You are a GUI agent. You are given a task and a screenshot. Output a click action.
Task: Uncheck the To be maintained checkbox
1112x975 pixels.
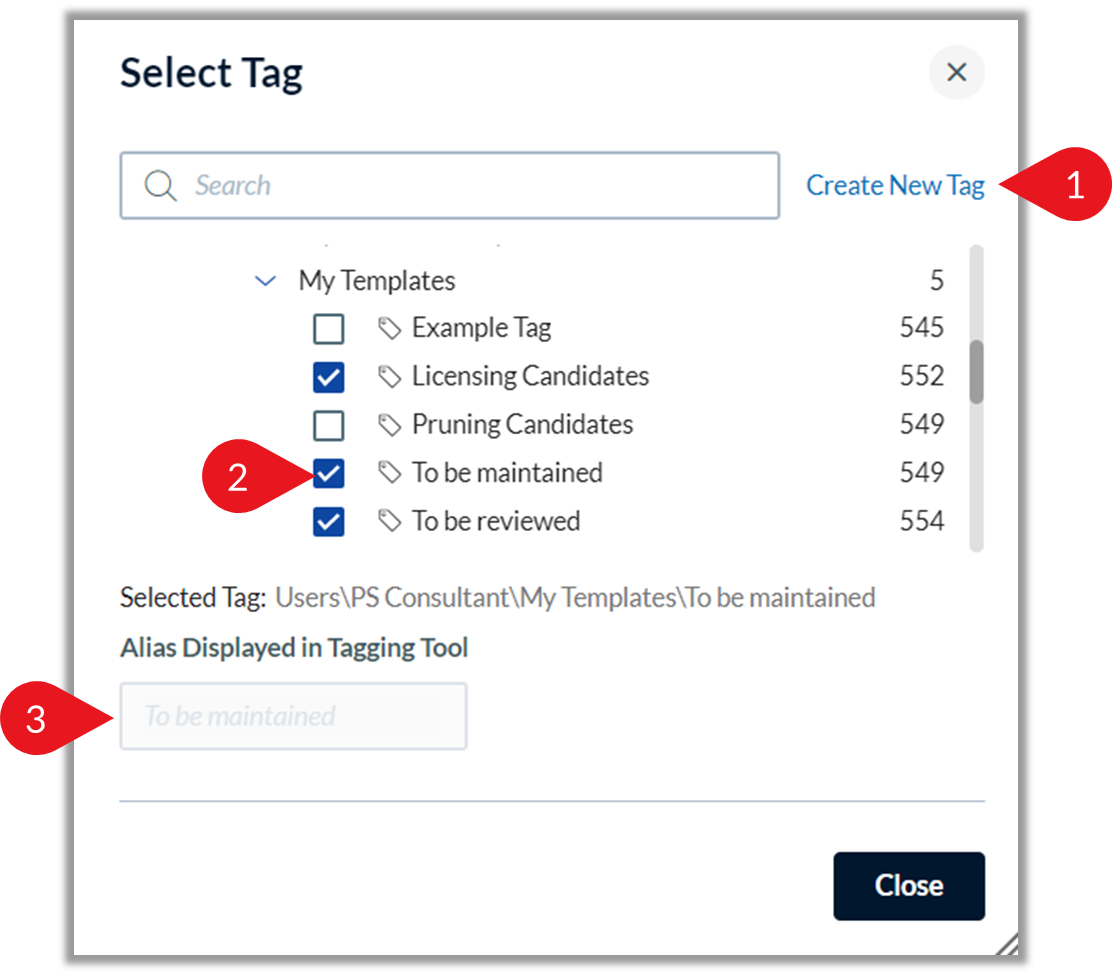pyautogui.click(x=329, y=474)
